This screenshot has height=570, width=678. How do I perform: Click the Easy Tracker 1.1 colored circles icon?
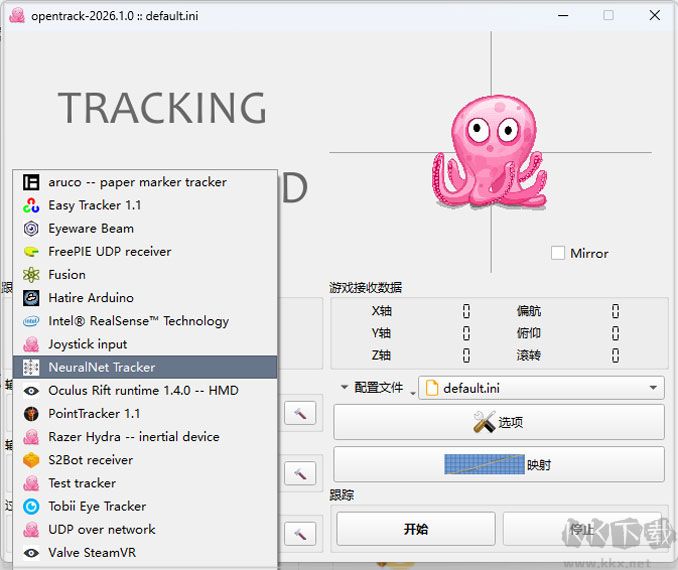[x=31, y=205]
